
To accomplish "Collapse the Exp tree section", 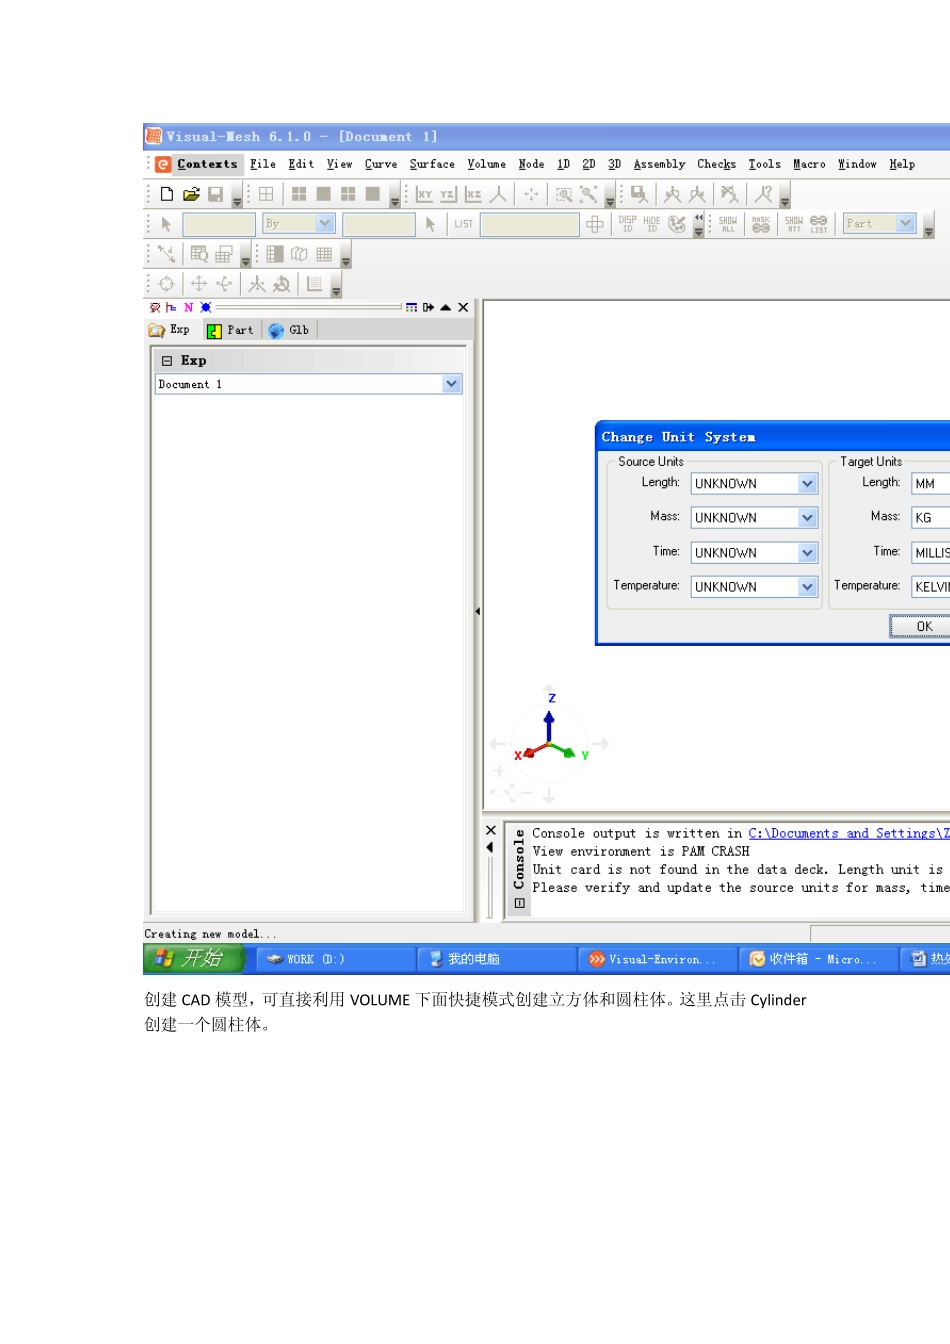I will click(x=167, y=361).
